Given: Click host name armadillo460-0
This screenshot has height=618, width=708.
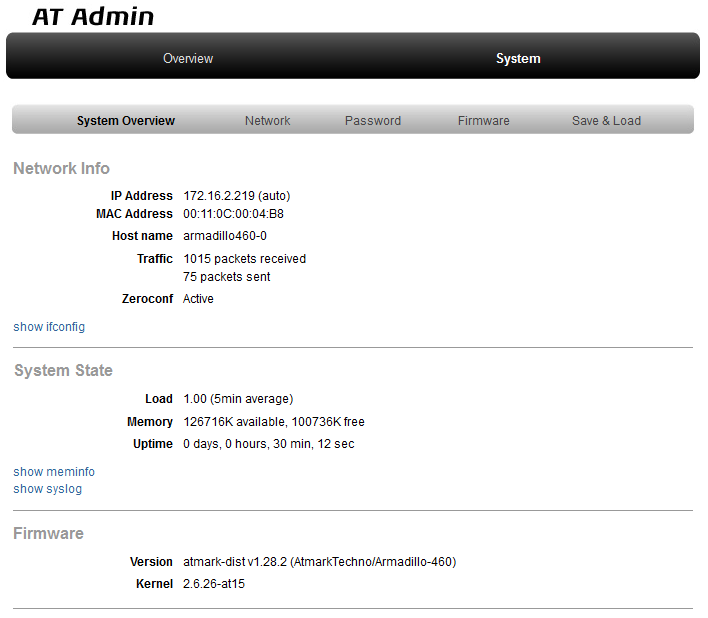Looking at the screenshot, I should pos(225,236).
